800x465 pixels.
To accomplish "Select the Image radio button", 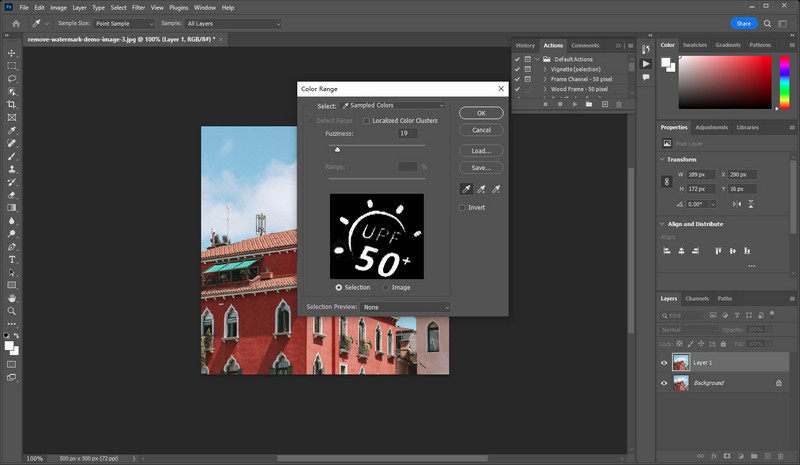I will [386, 288].
